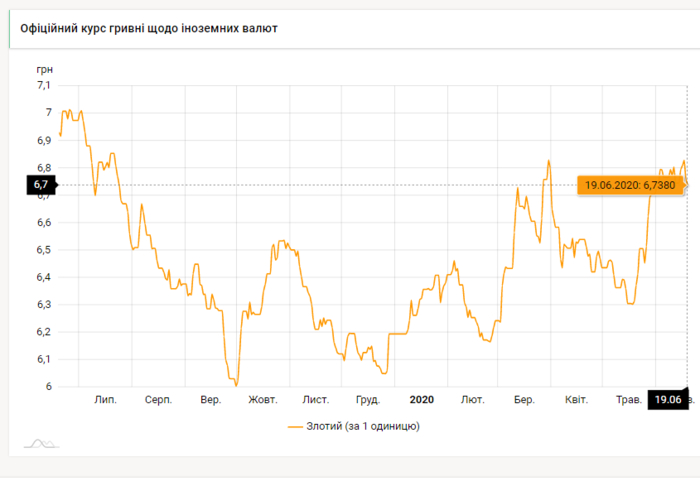The image size is (700, 481).
Task: Select the Квіт. month on the x-axis
Action: point(576,400)
